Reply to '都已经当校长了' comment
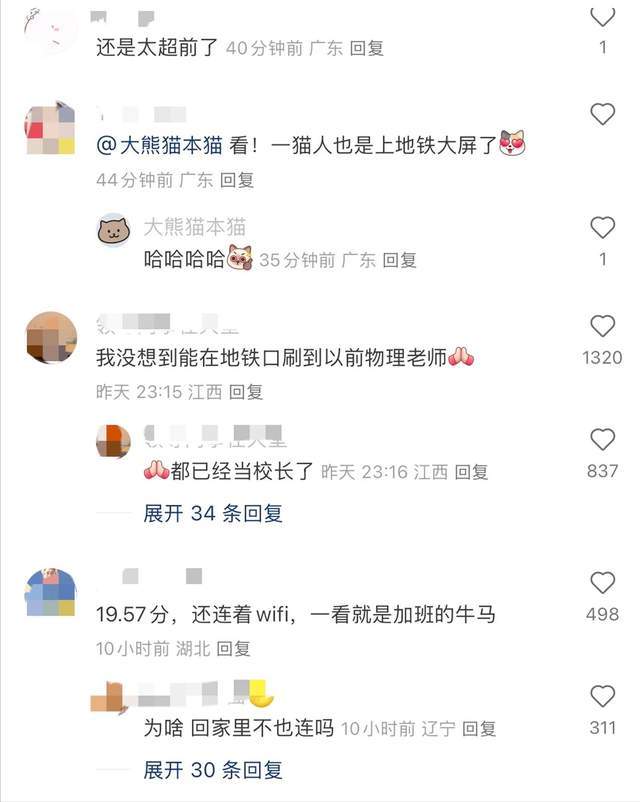 coord(471,472)
